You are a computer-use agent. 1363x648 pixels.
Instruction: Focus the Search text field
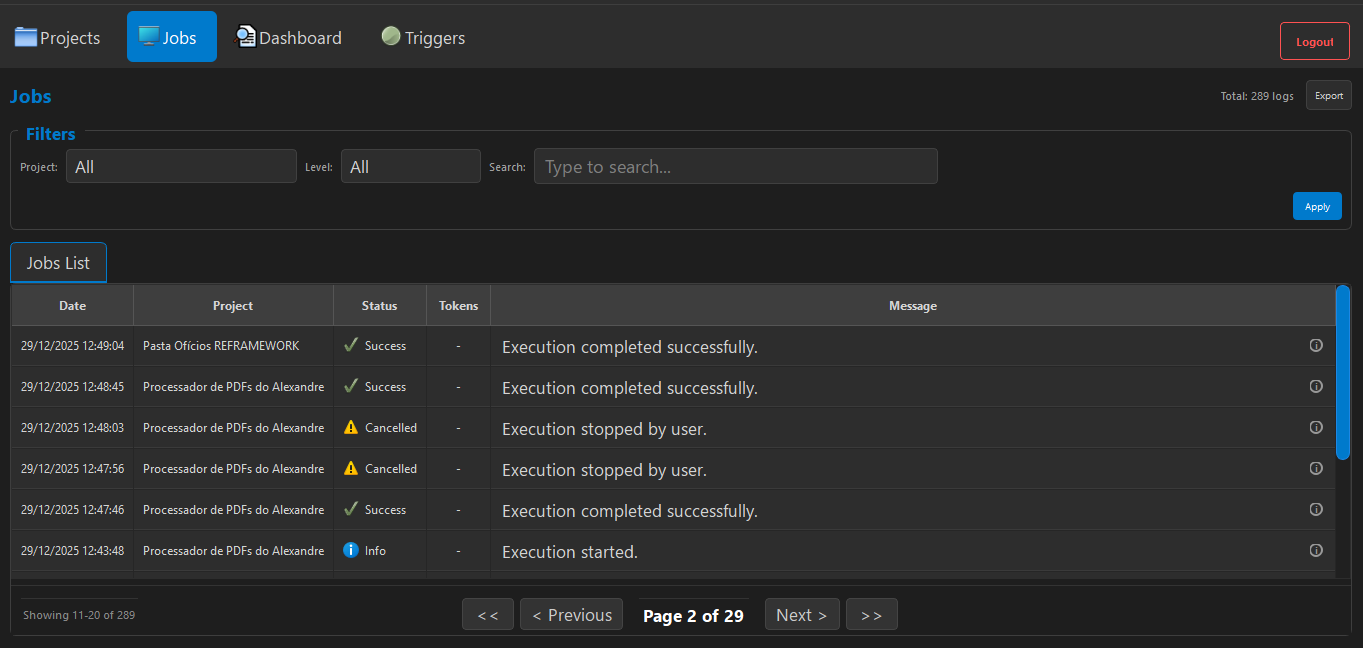click(x=735, y=167)
